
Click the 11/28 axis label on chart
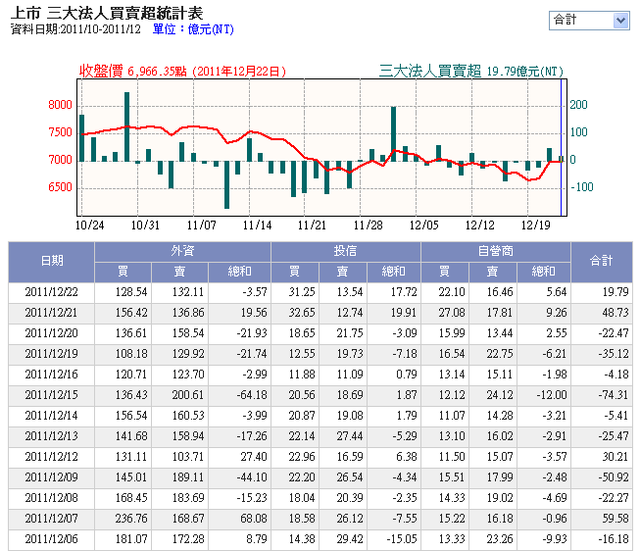[368, 225]
